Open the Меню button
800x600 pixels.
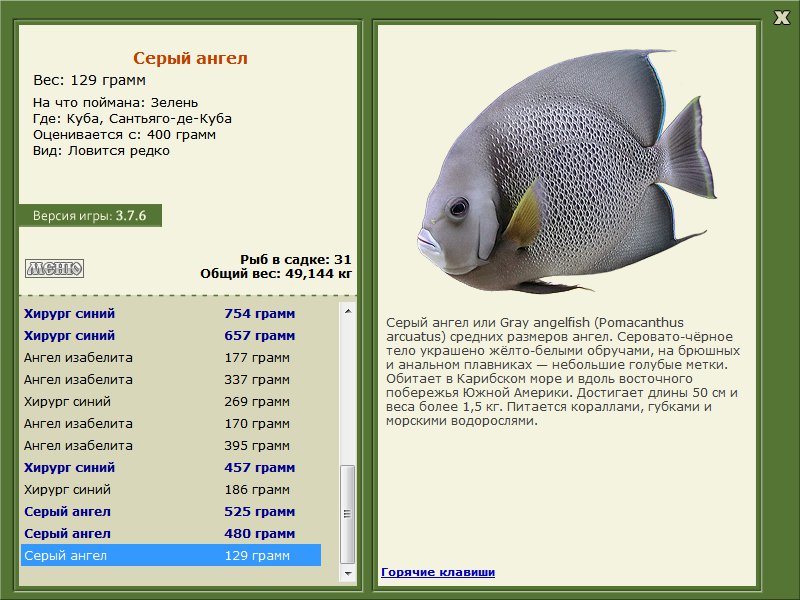[x=55, y=268]
